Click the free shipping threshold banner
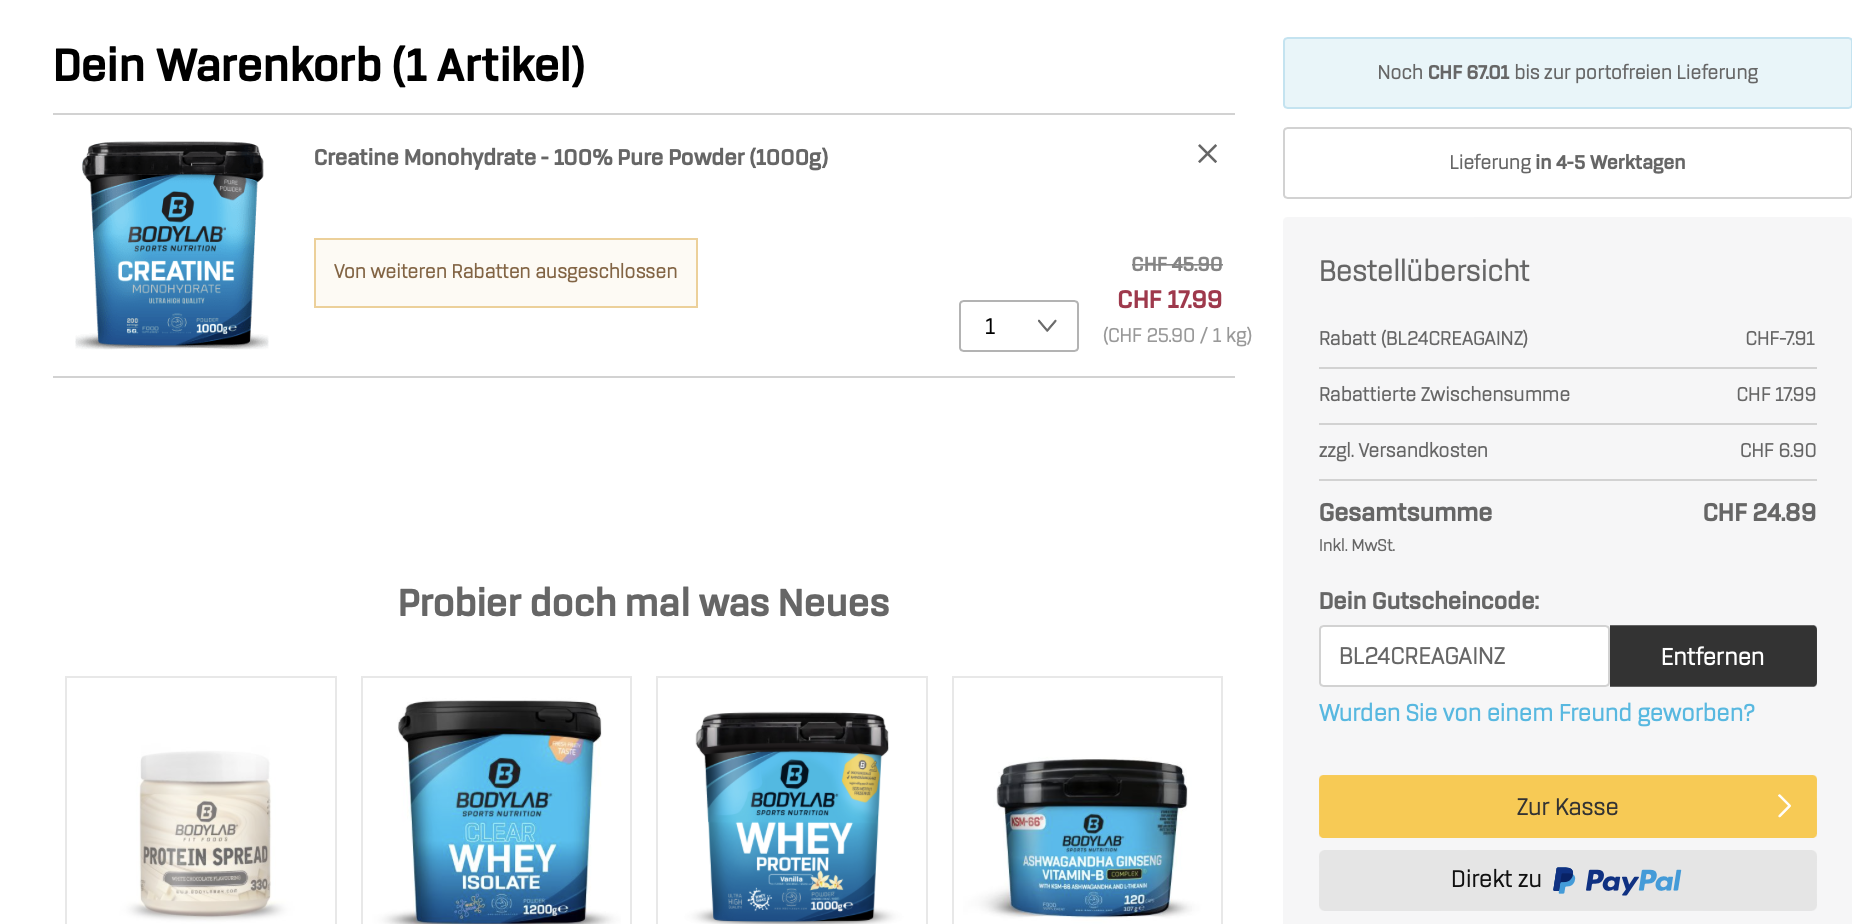The height and width of the screenshot is (924, 1852). [1567, 73]
